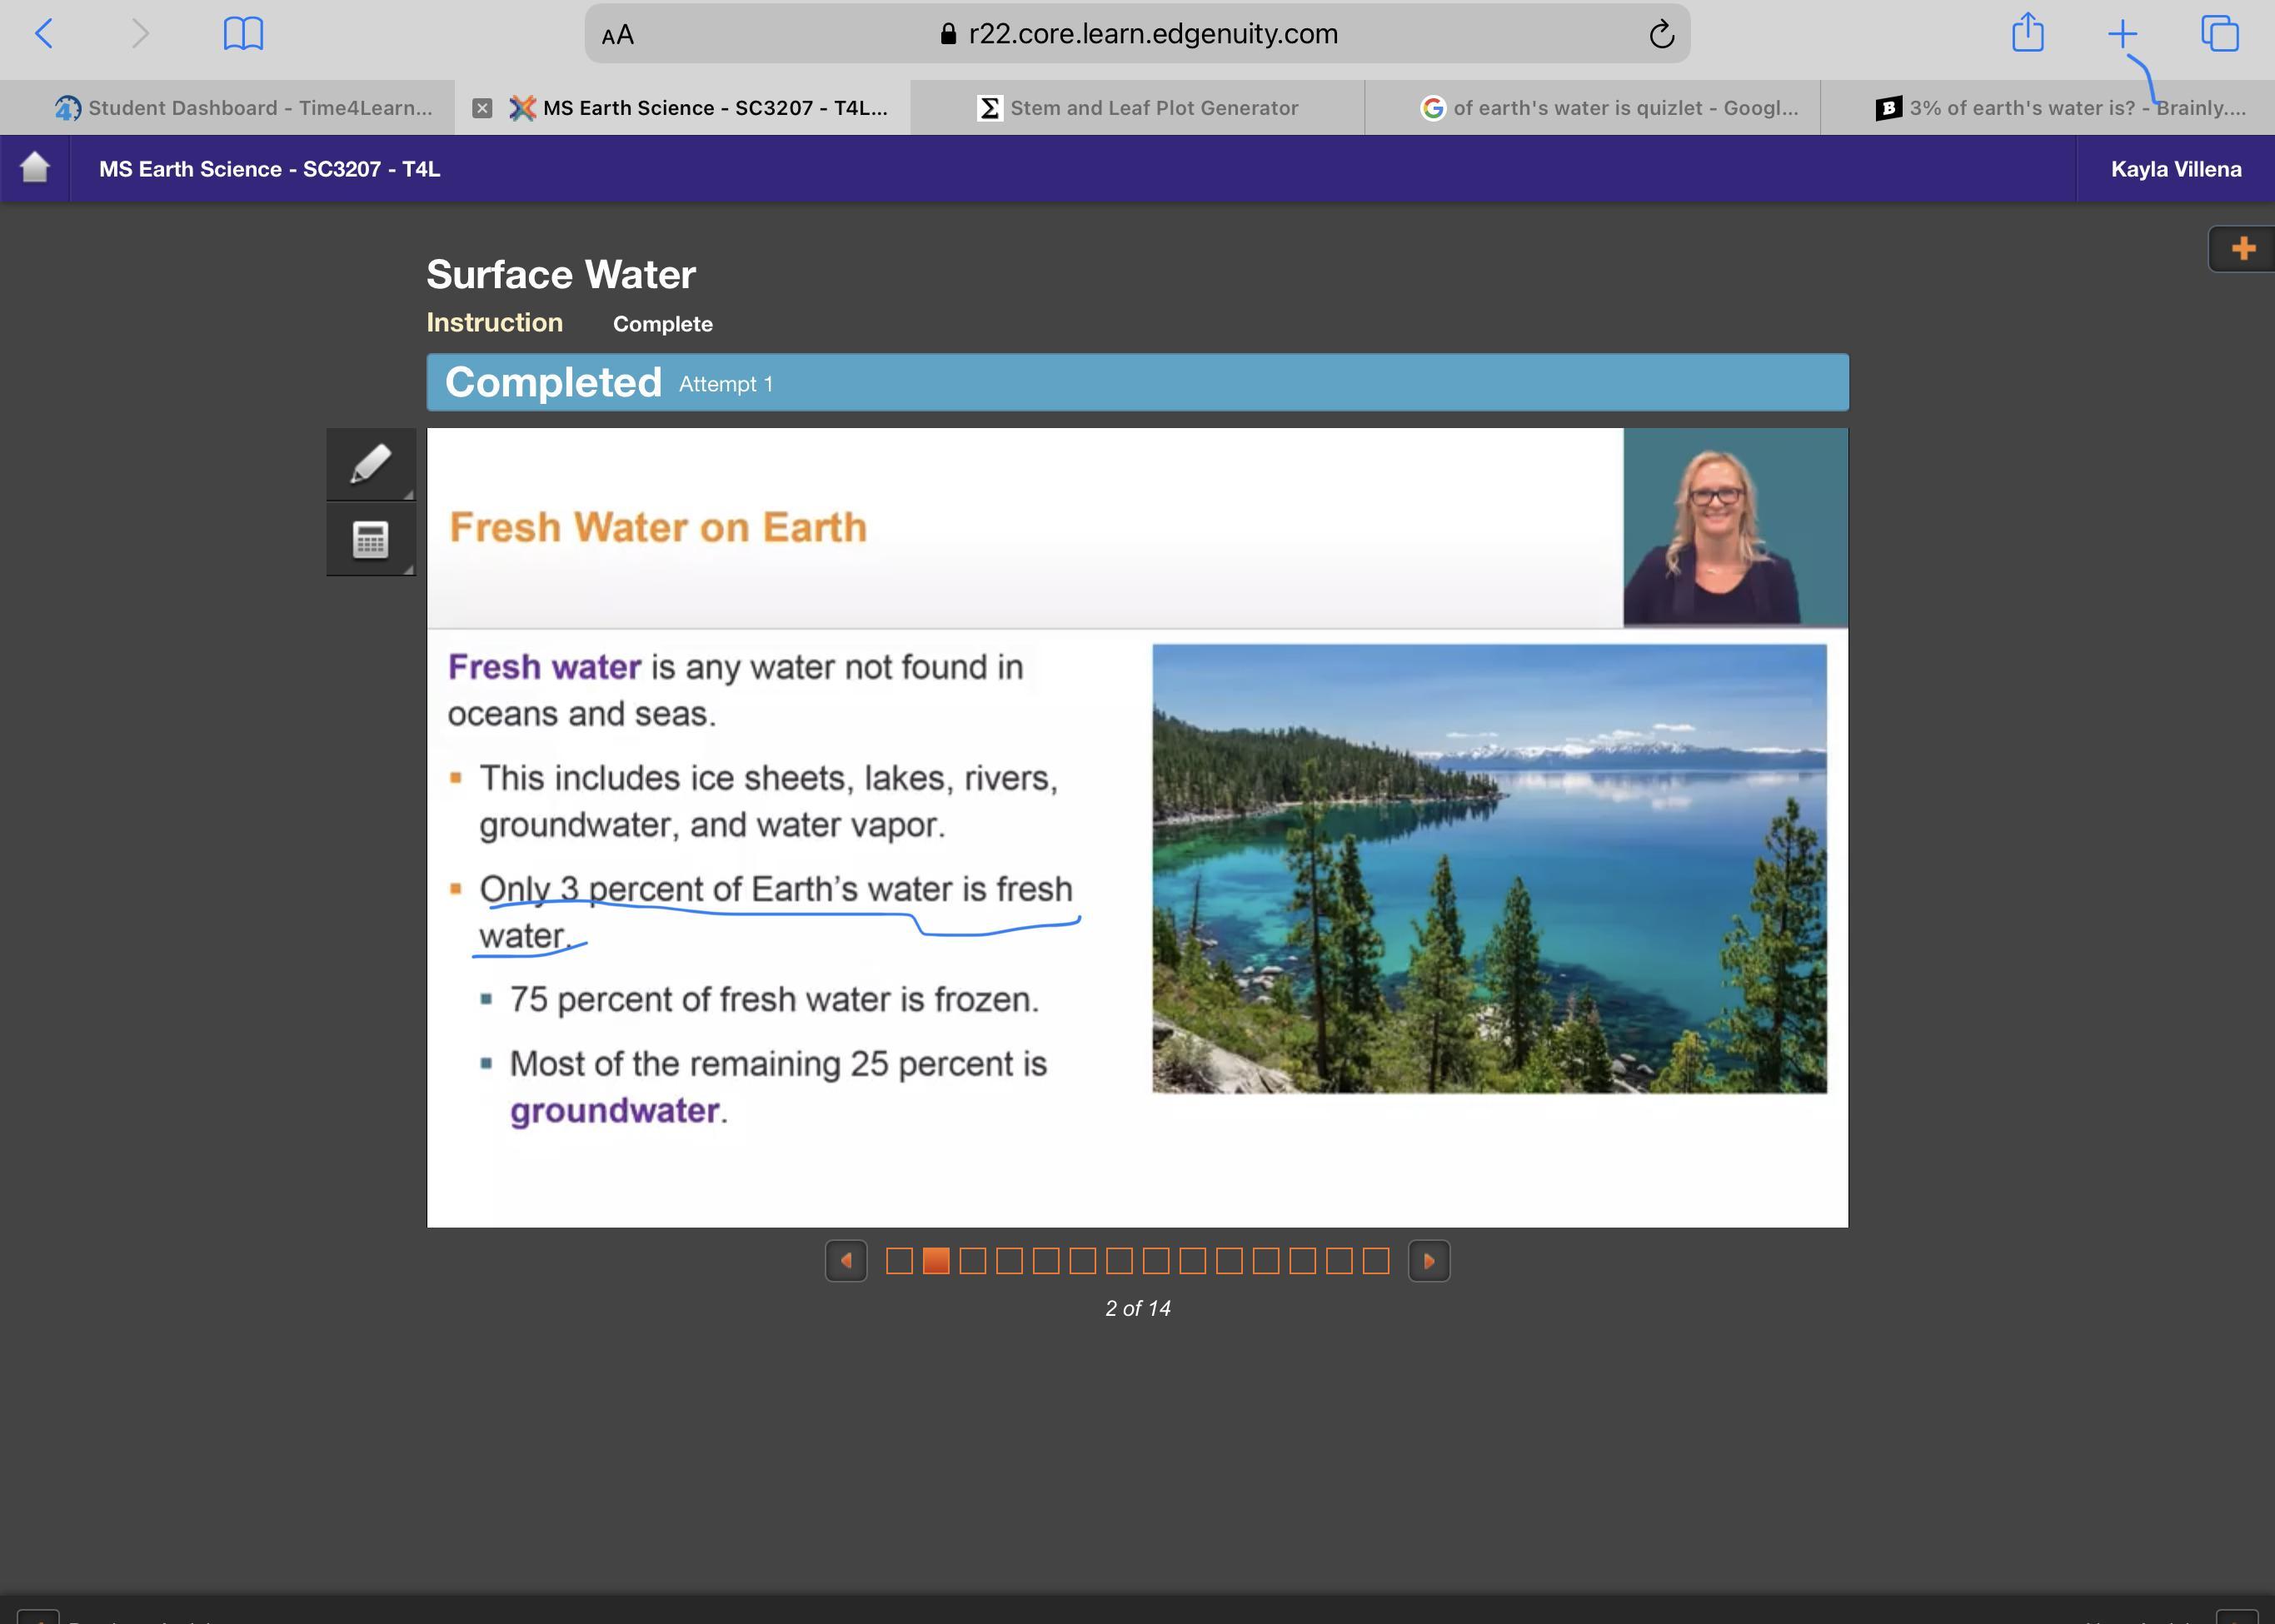
Task: Show all tabs overview icon
Action: tap(2219, 33)
